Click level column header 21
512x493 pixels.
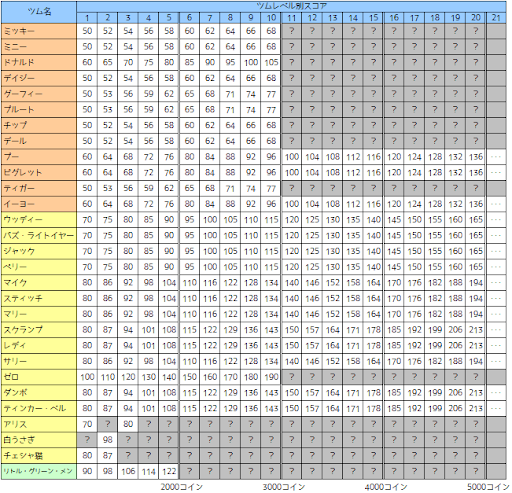(496, 18)
